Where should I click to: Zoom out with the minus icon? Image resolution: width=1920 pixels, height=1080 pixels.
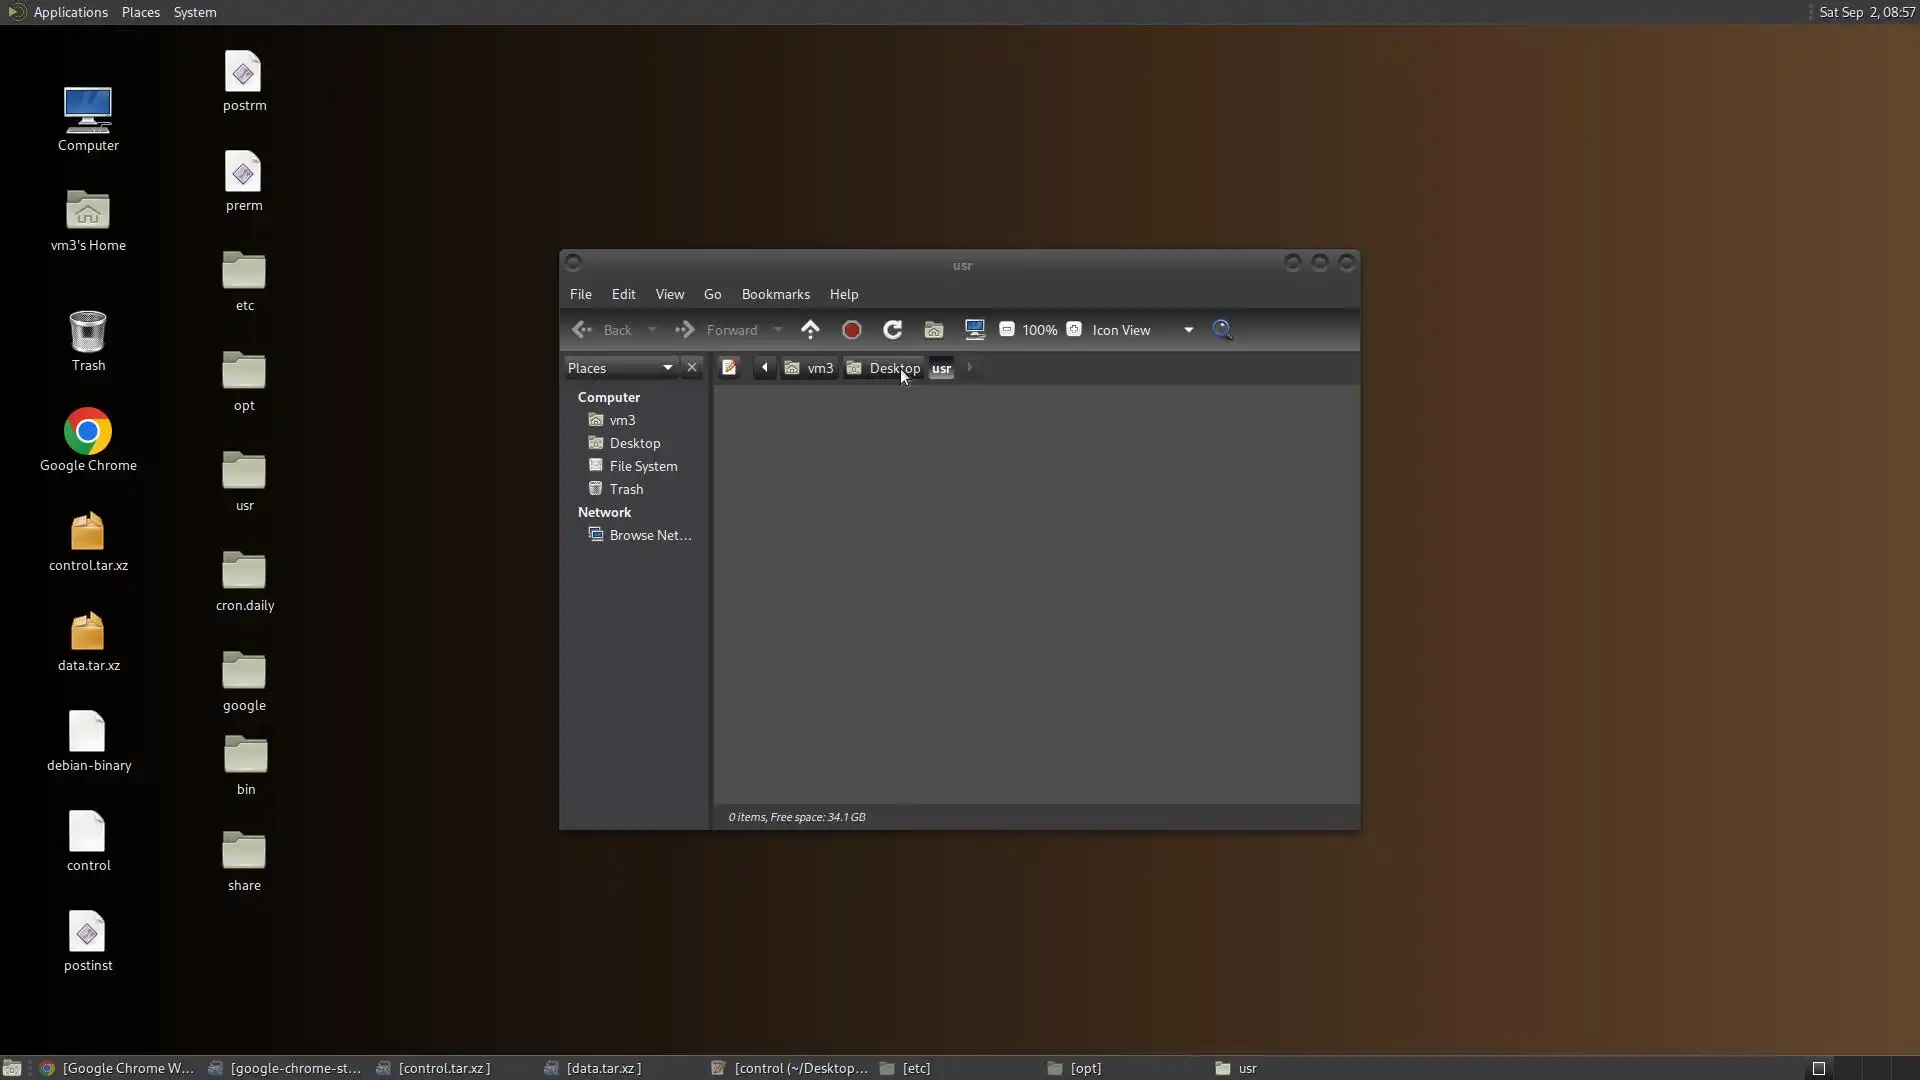pos(1007,329)
